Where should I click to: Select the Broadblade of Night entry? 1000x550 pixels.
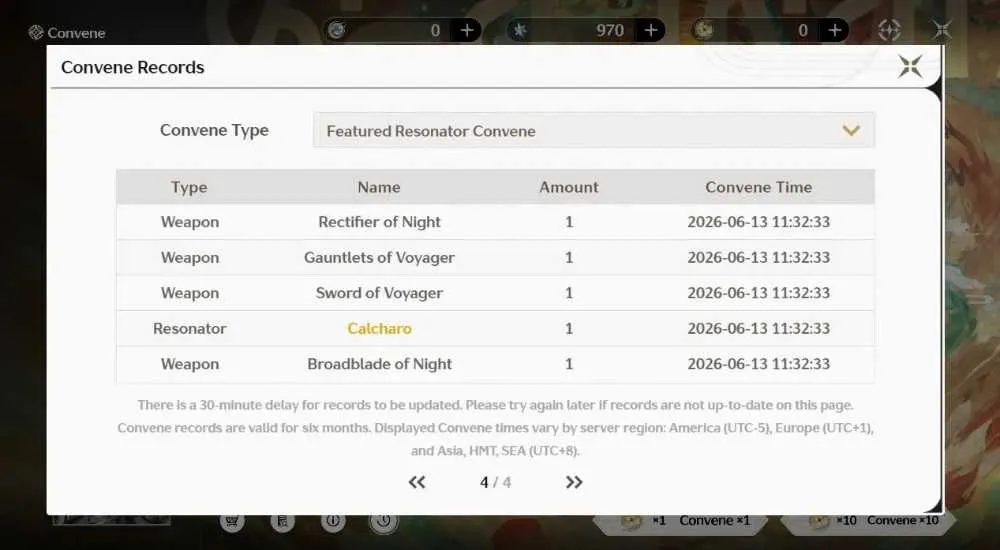click(379, 364)
